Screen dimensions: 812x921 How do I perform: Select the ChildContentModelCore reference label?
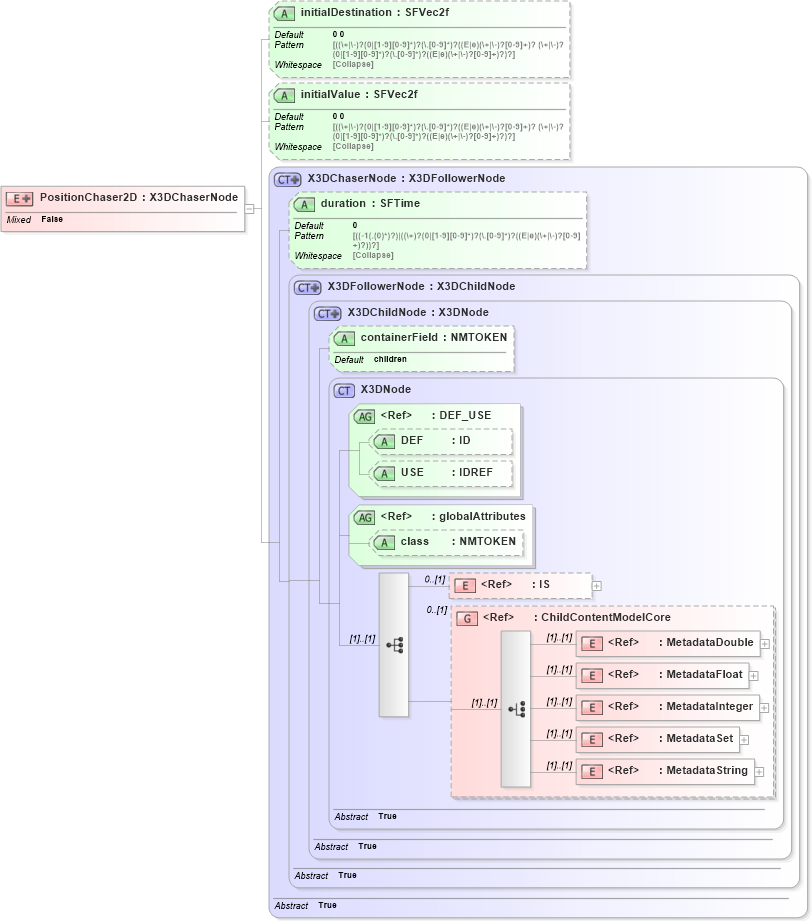[576, 617]
